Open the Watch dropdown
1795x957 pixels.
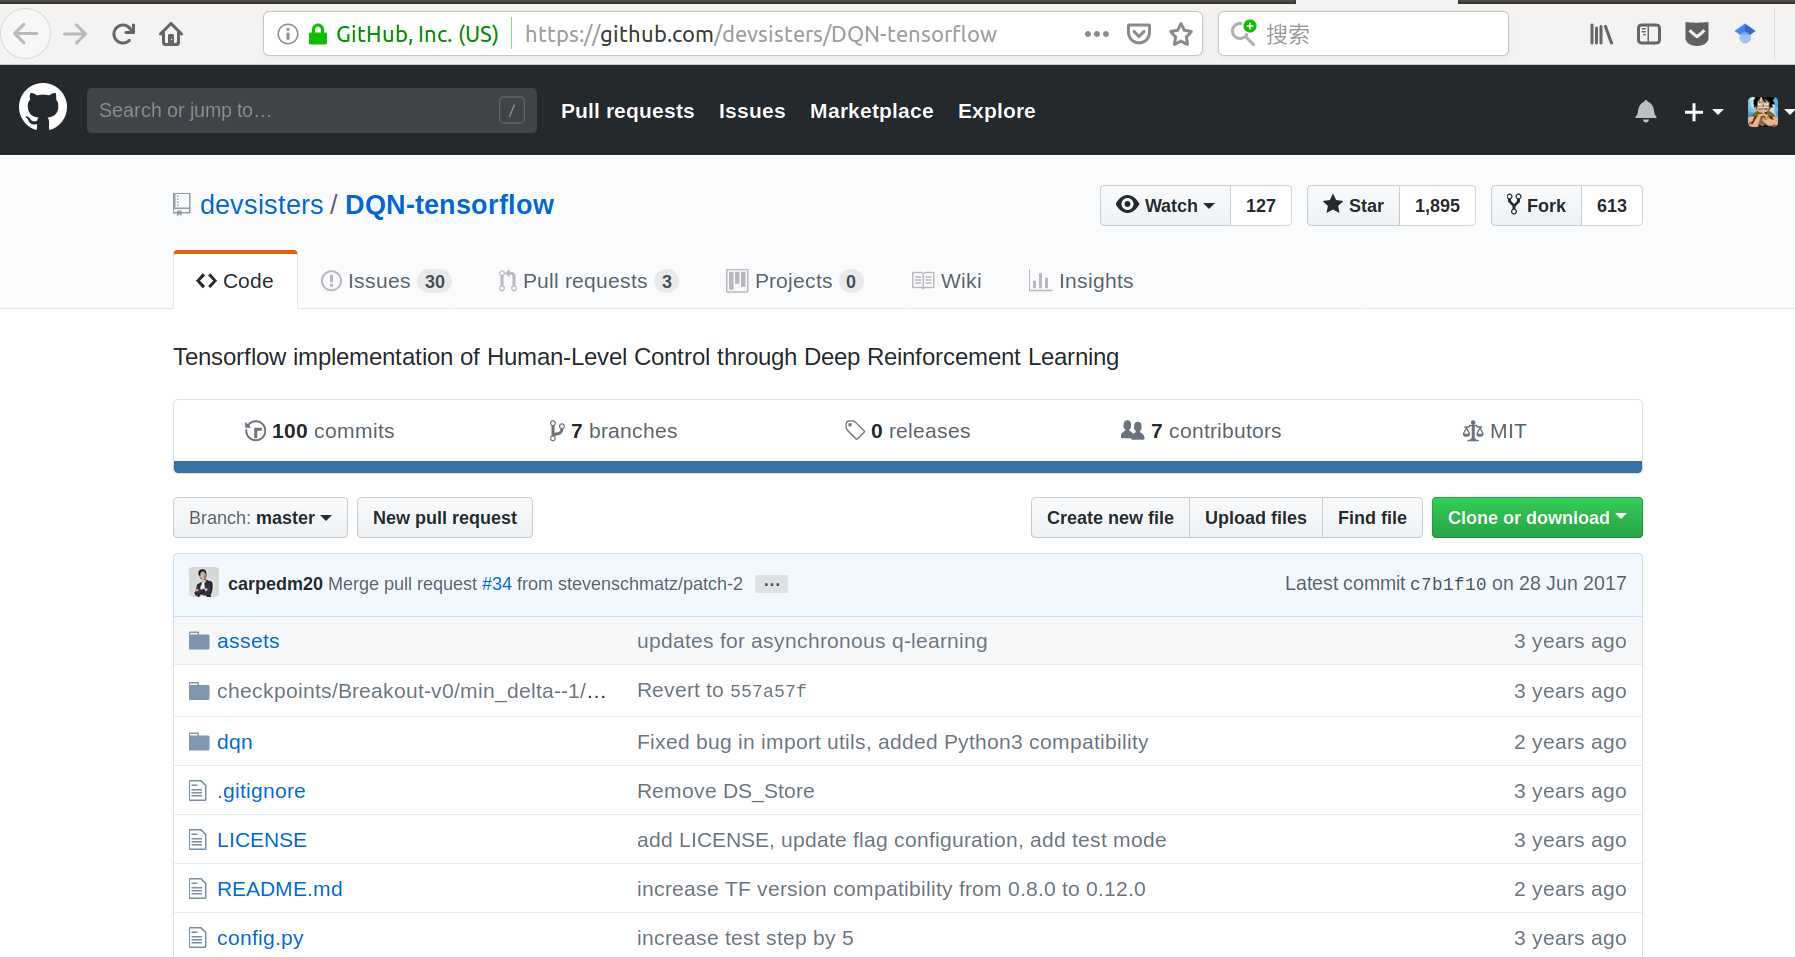coord(1166,205)
